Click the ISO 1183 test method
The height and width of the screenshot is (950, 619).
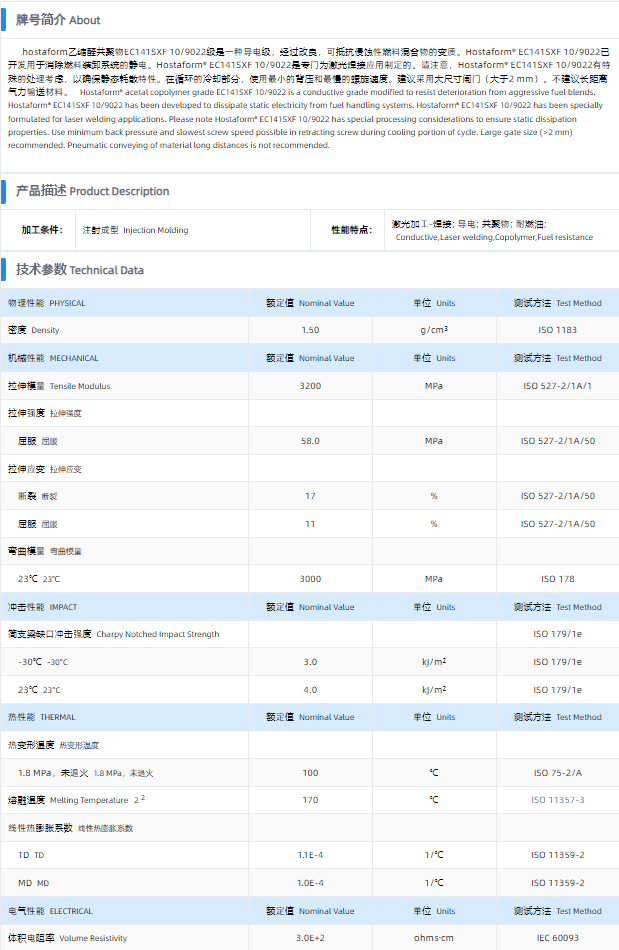point(557,330)
